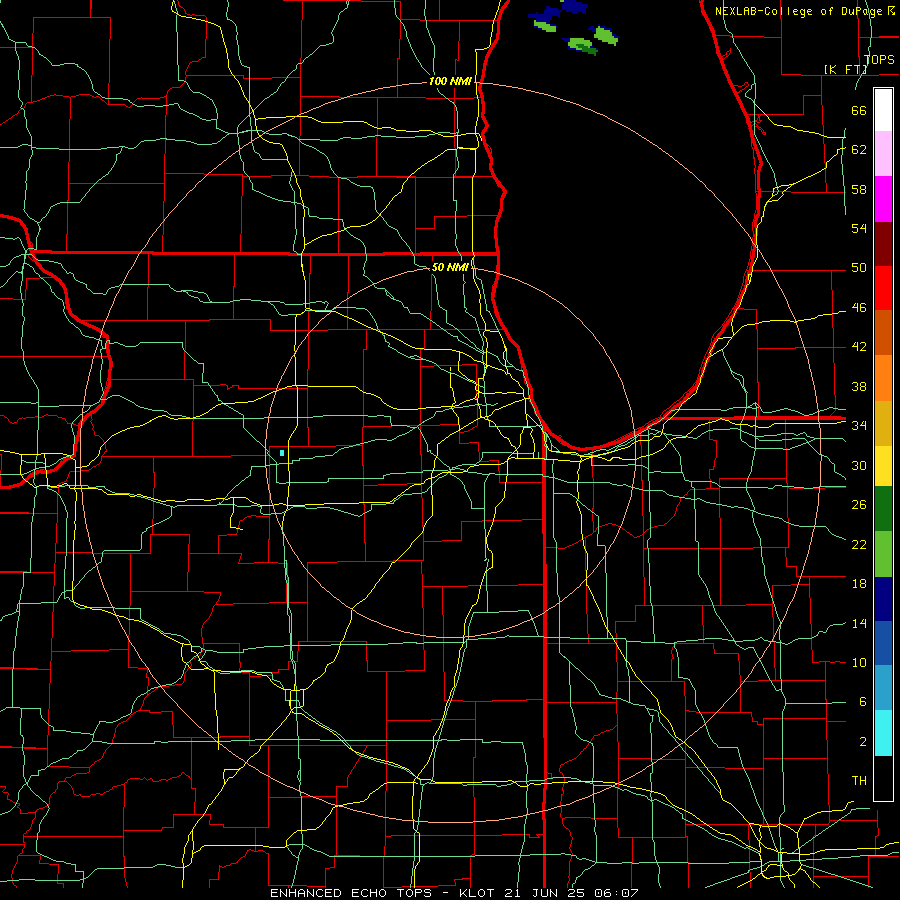Click the black TH threshold legend band
Viewport: 900px width, 900px height.
(883, 777)
